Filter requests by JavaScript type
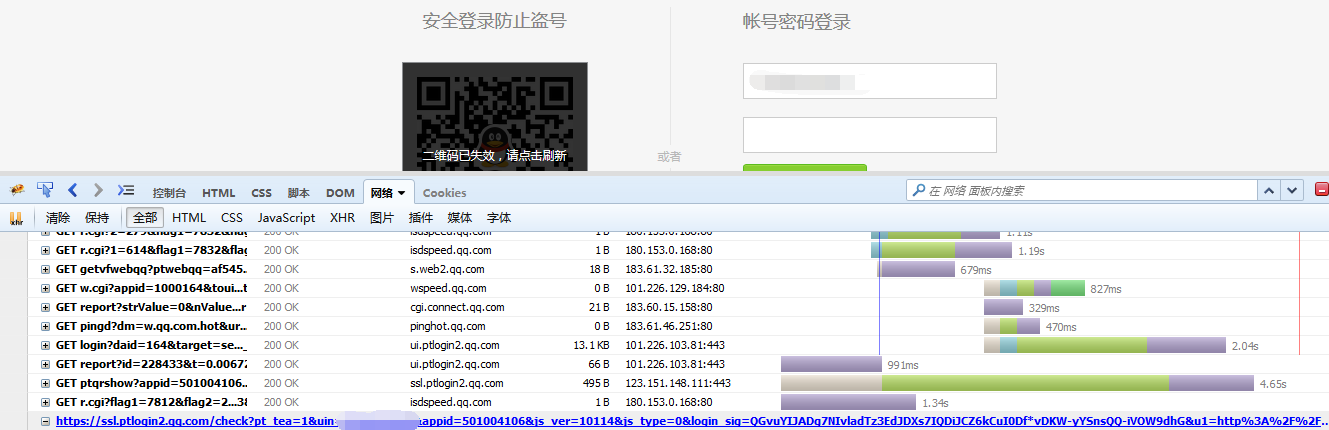 pyautogui.click(x=286, y=217)
